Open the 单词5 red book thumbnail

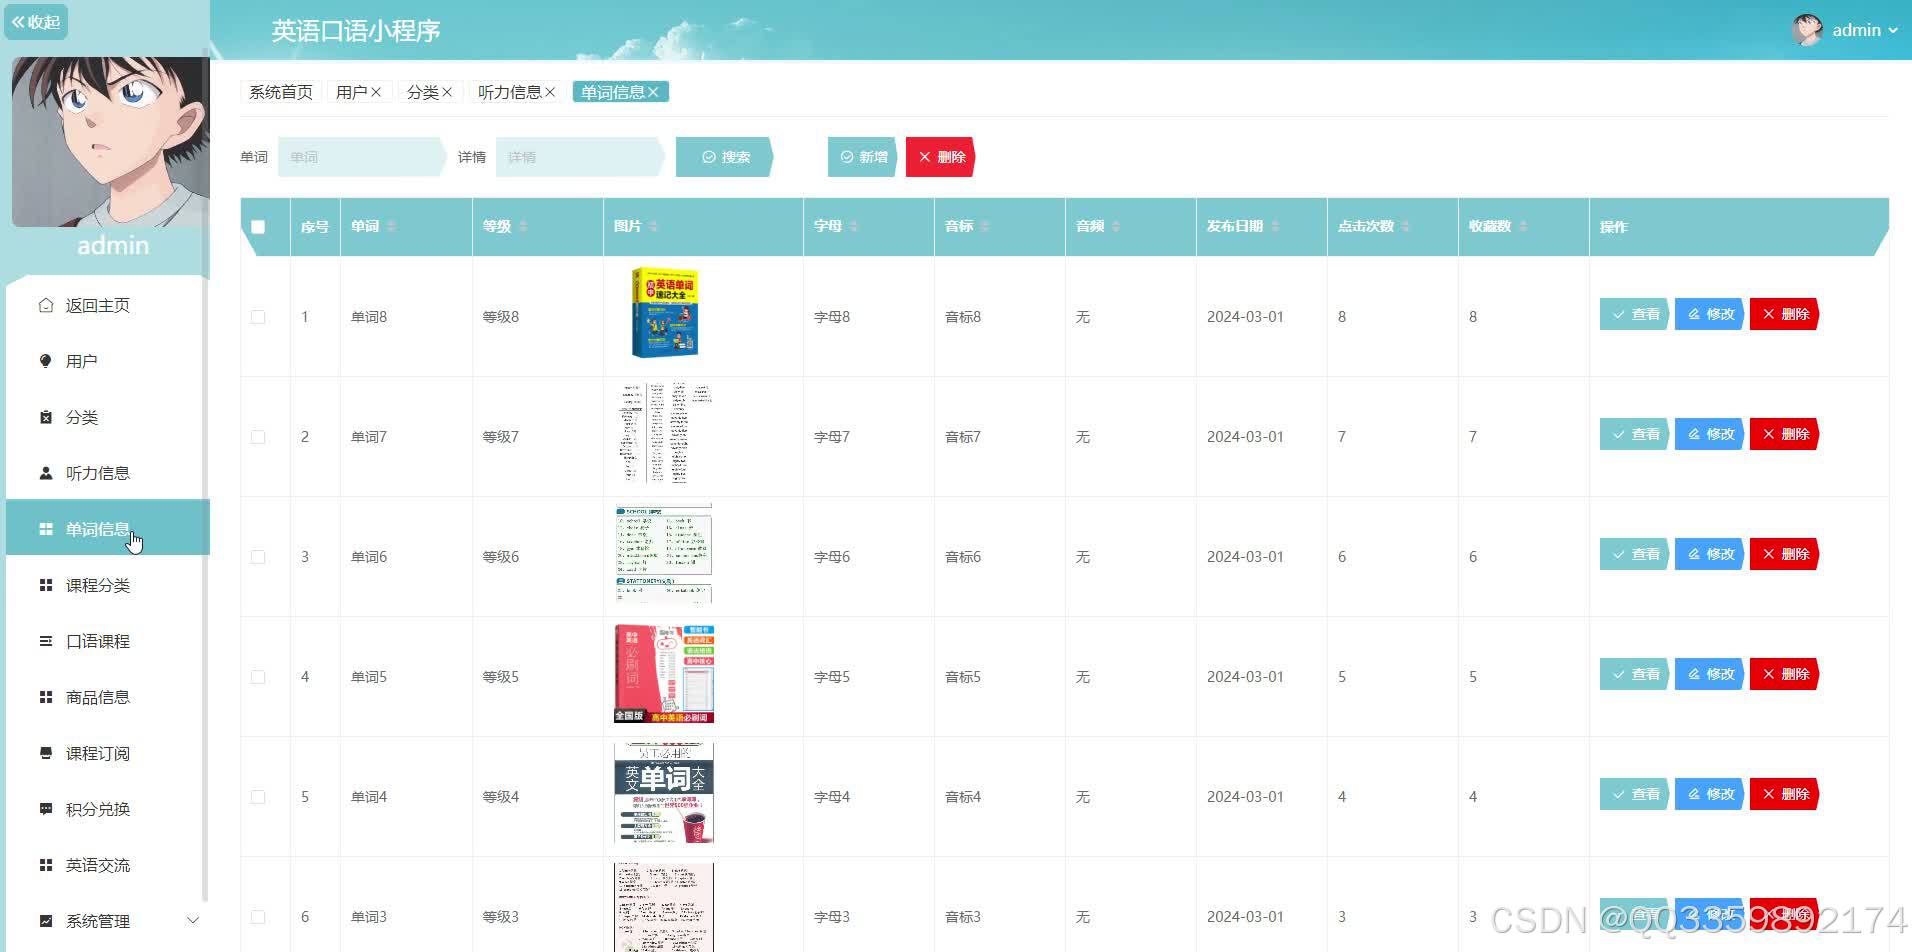664,673
